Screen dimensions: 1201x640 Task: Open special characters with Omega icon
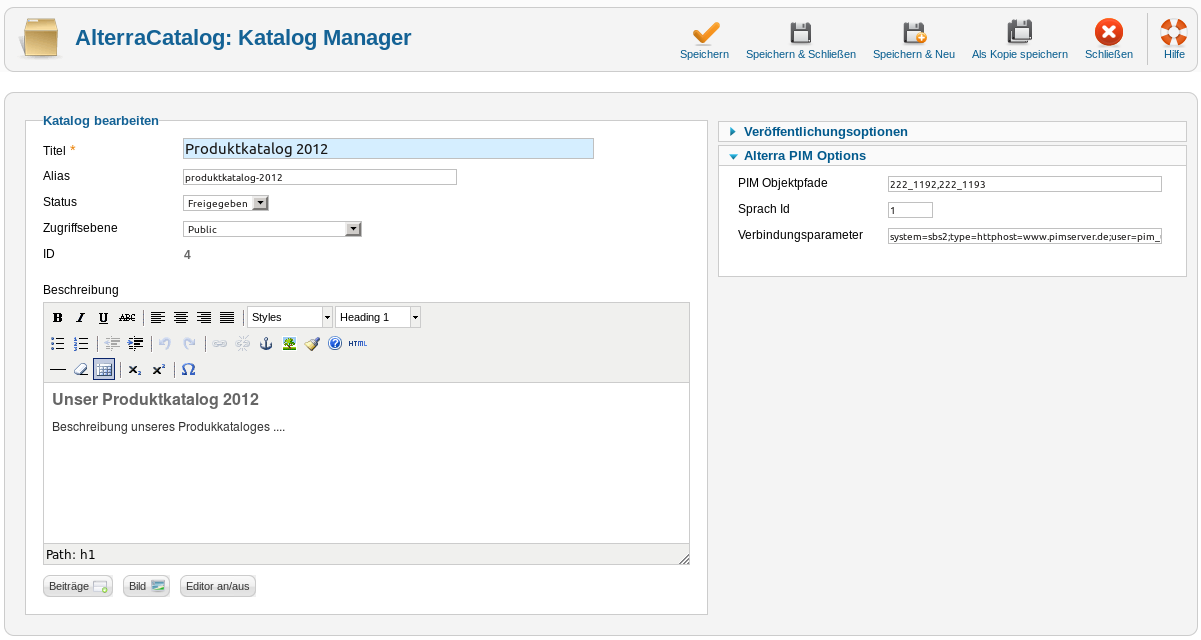click(x=188, y=369)
